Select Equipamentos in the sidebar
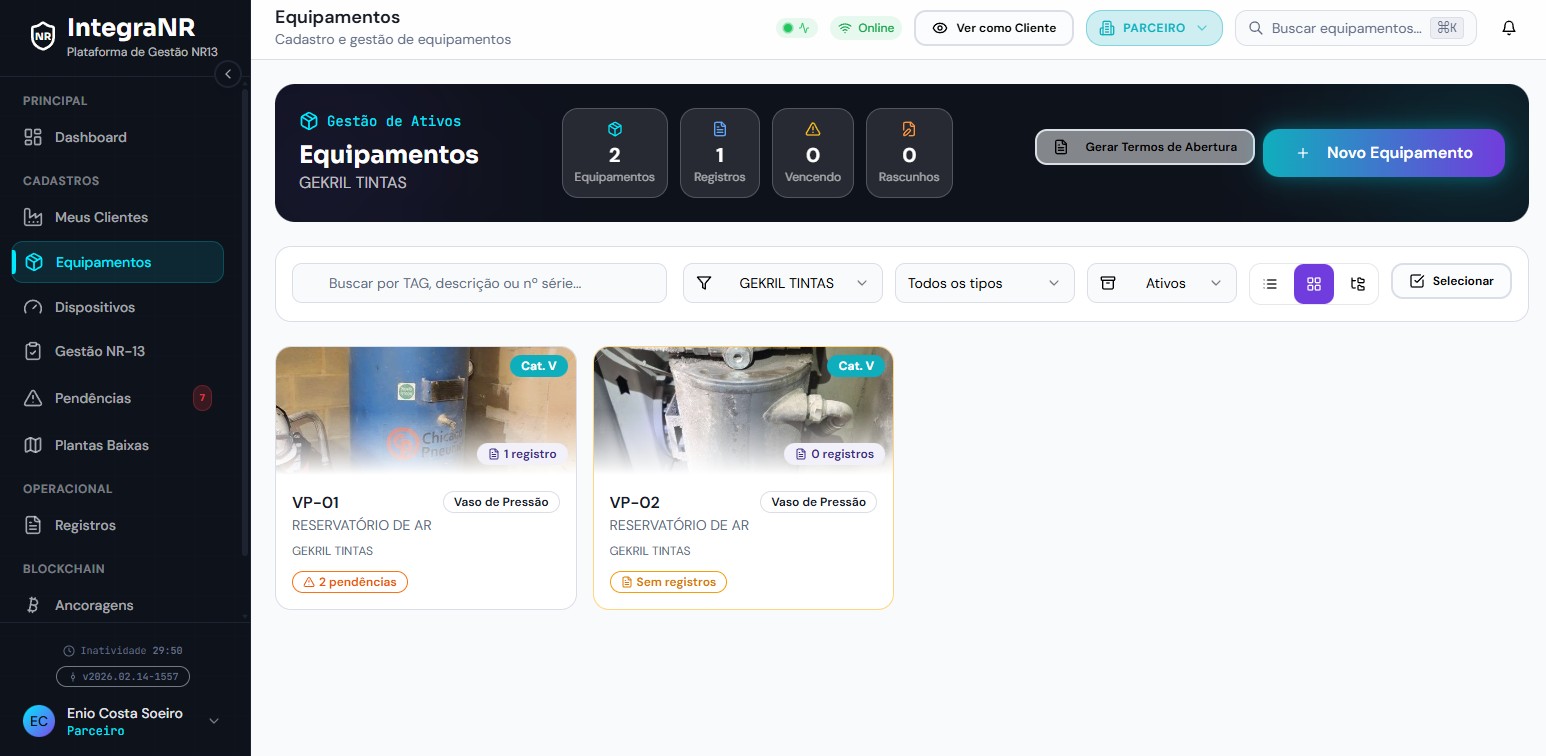This screenshot has height=756, width=1546. [x=118, y=262]
